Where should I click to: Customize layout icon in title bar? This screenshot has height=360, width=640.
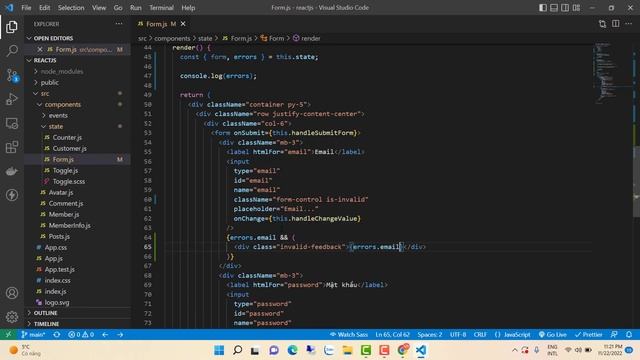click(576, 8)
